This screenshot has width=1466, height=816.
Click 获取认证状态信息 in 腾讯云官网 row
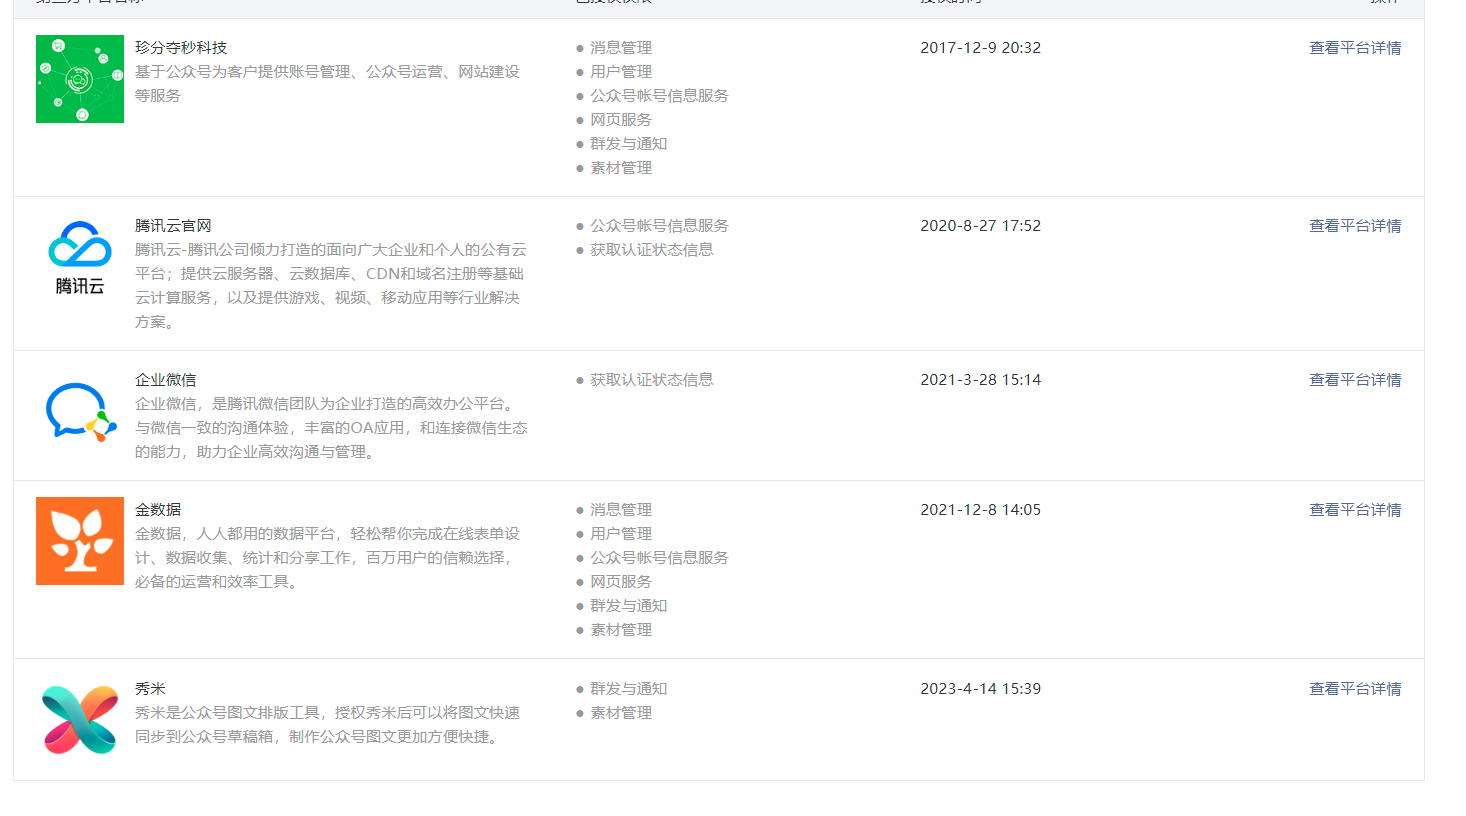pyautogui.click(x=652, y=250)
